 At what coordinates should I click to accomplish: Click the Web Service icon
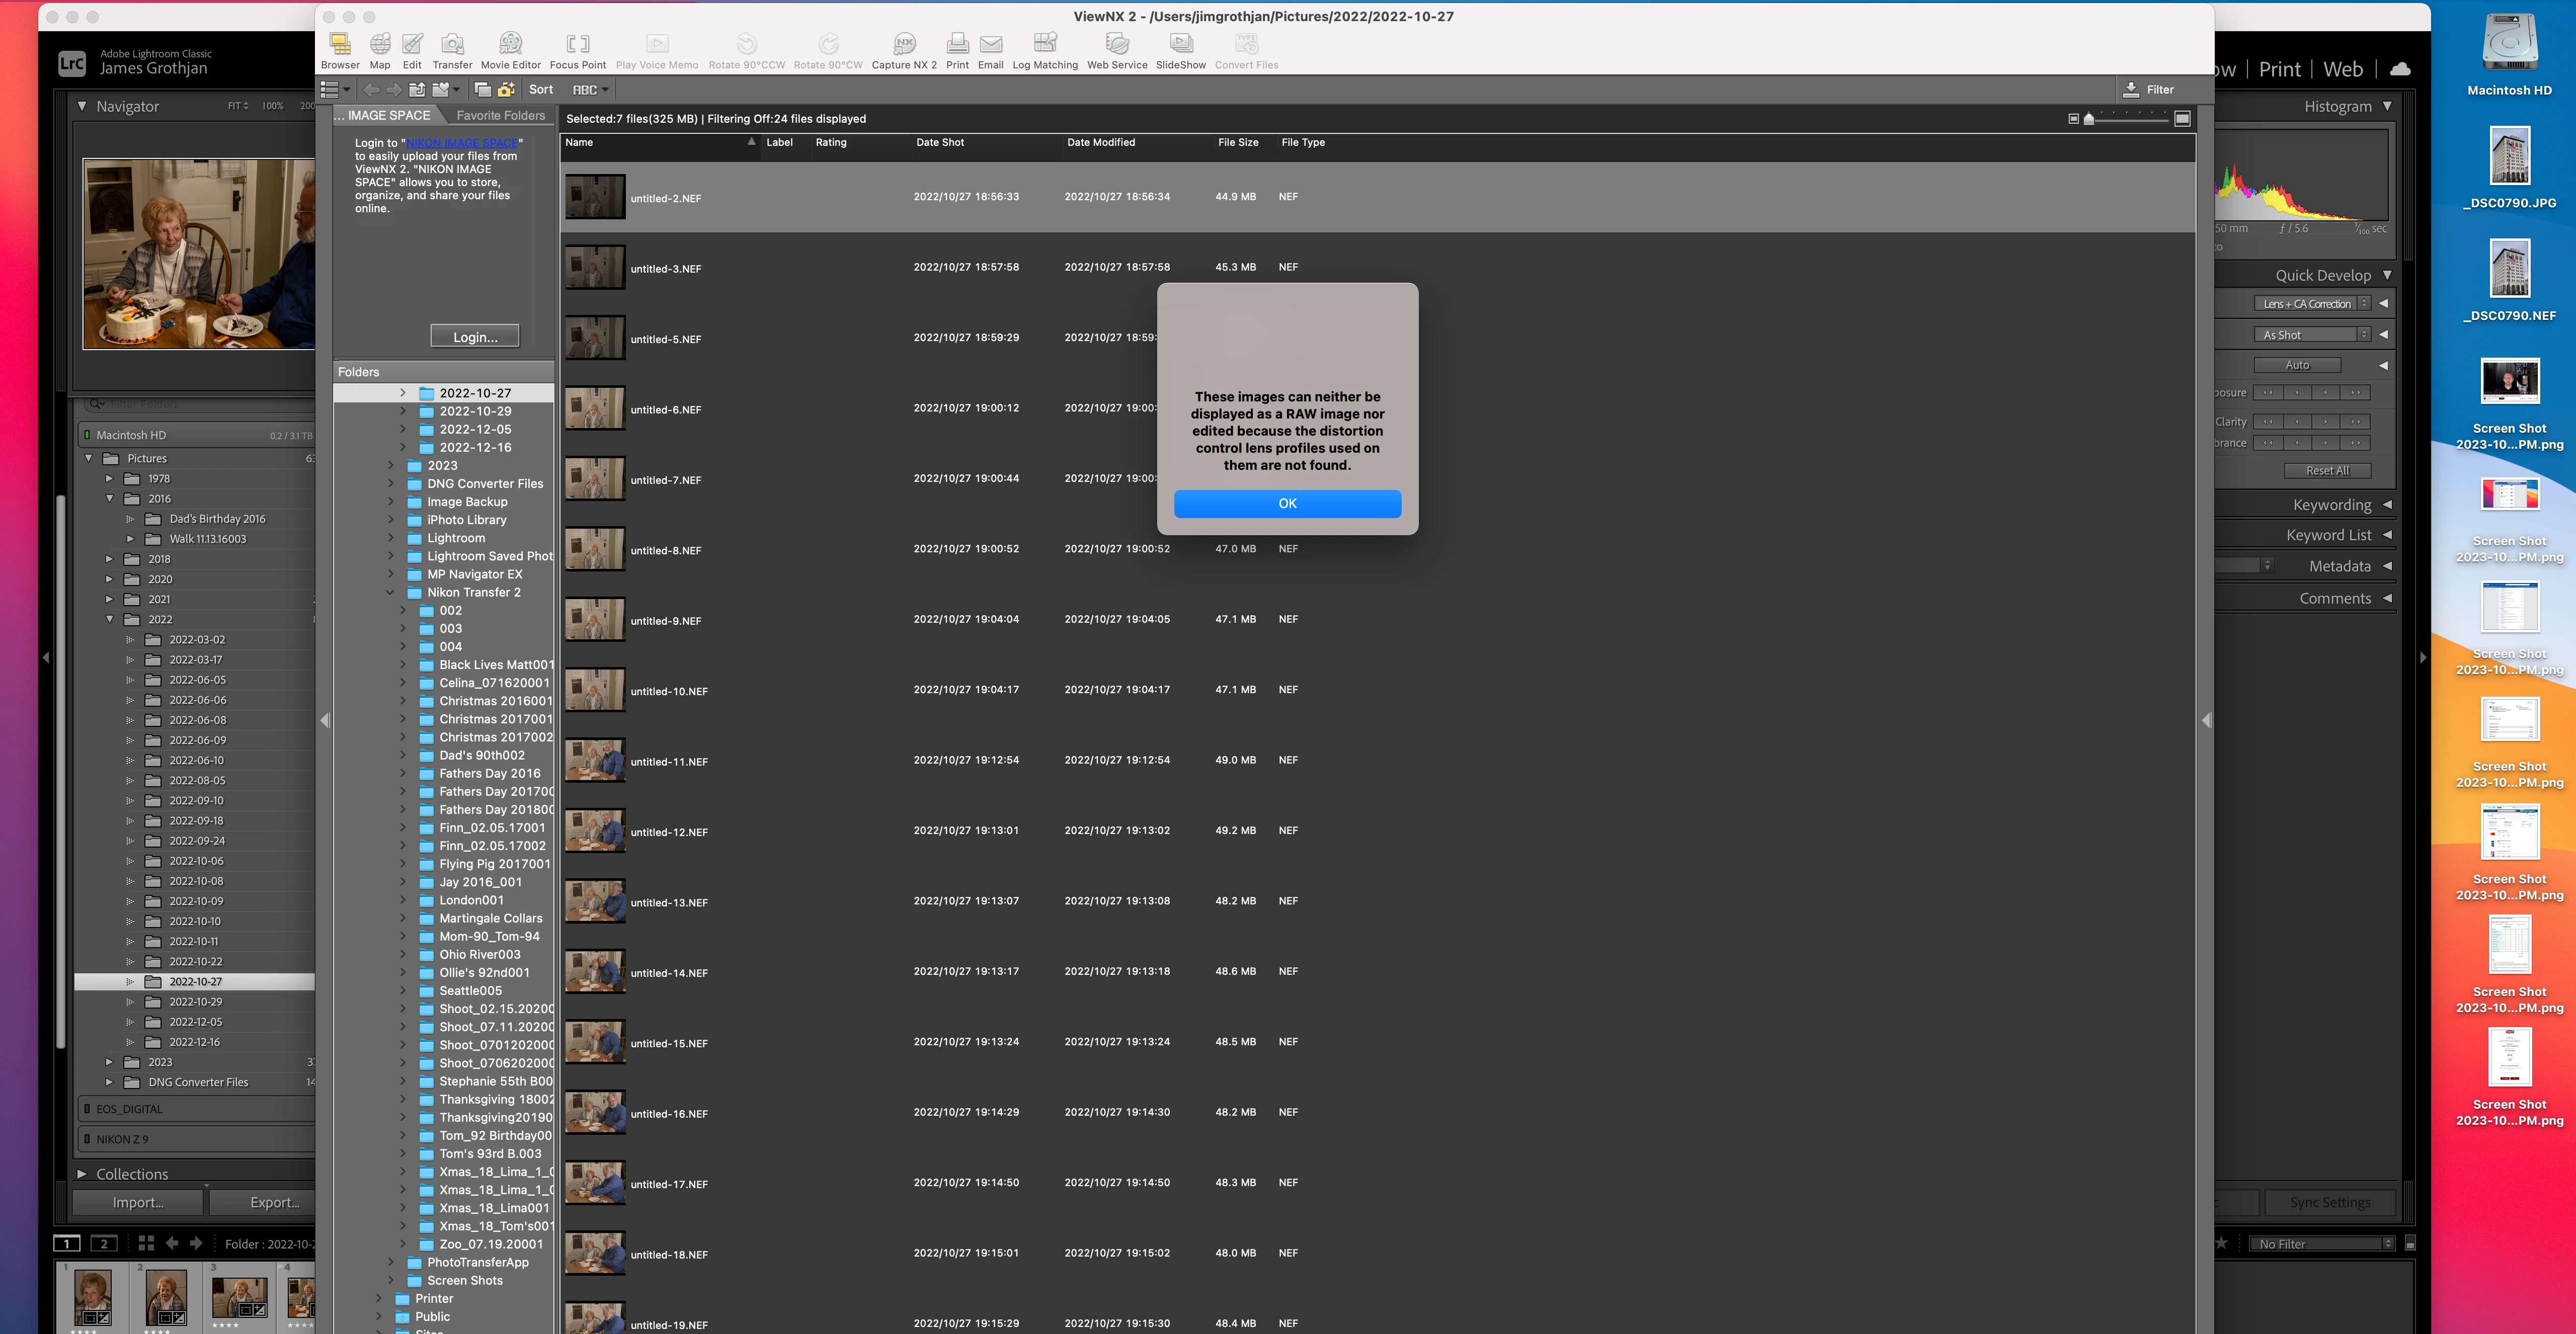[x=1117, y=45]
